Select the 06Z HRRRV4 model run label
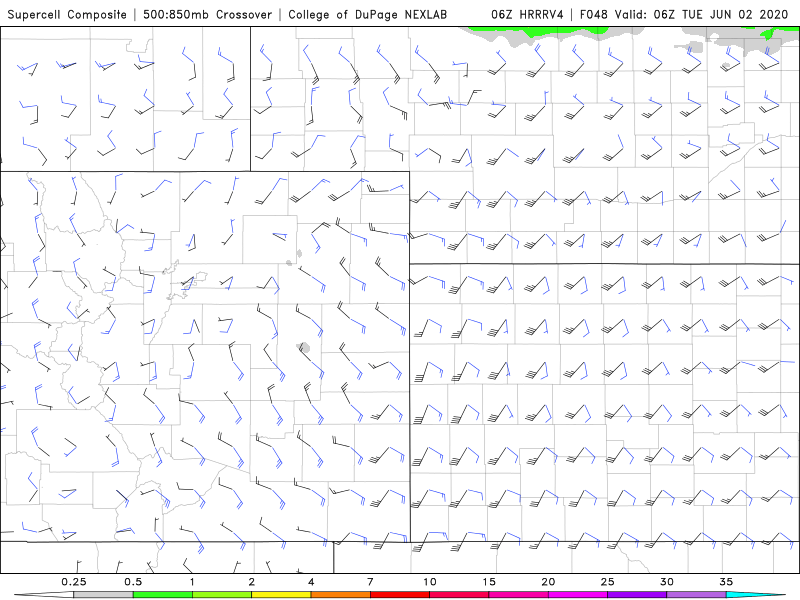 tap(527, 14)
